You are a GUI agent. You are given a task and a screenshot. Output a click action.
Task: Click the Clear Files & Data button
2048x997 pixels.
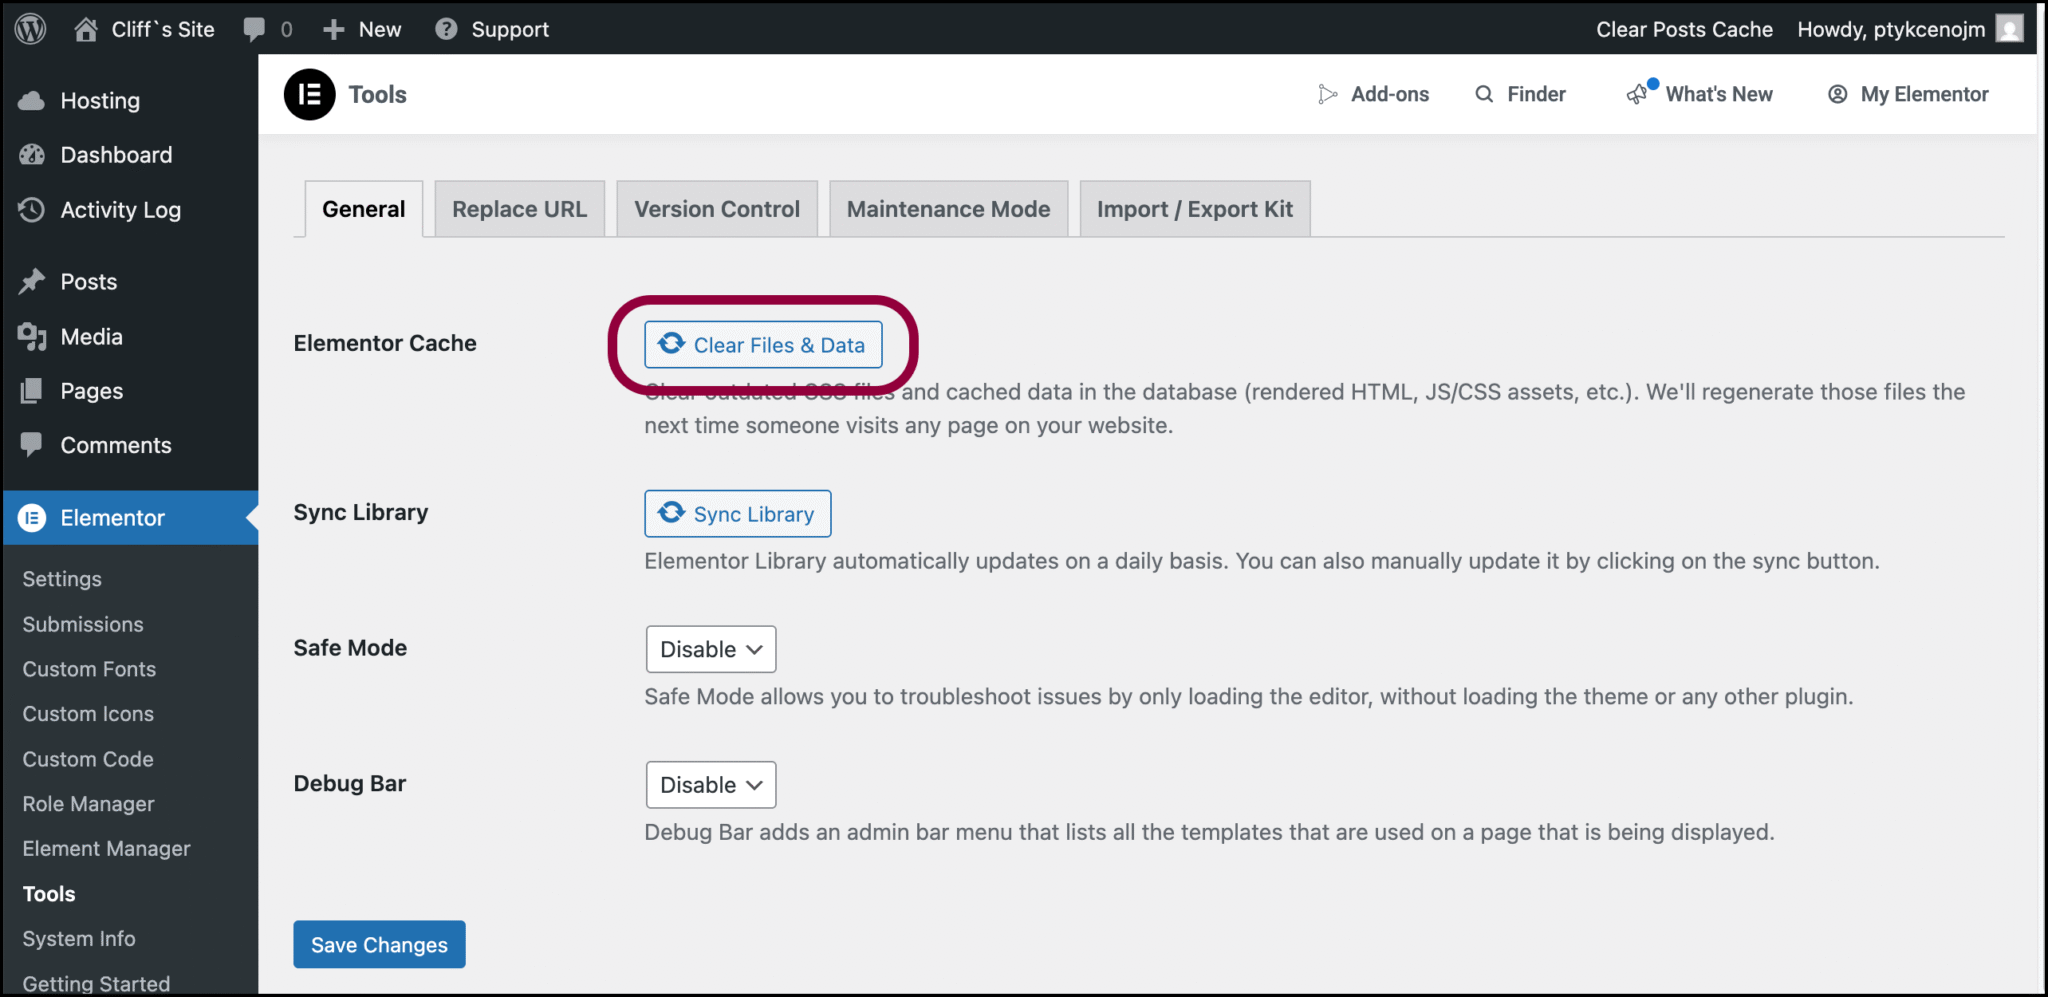tap(763, 344)
